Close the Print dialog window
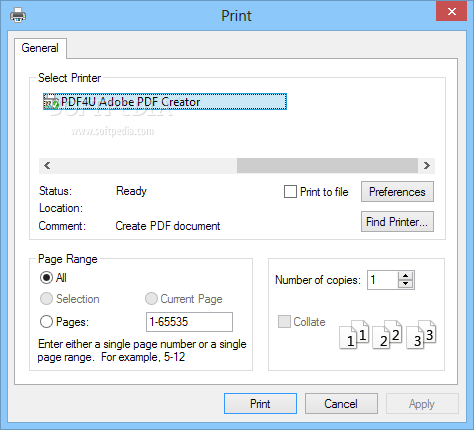The height and width of the screenshot is (430, 474). [x=451, y=11]
